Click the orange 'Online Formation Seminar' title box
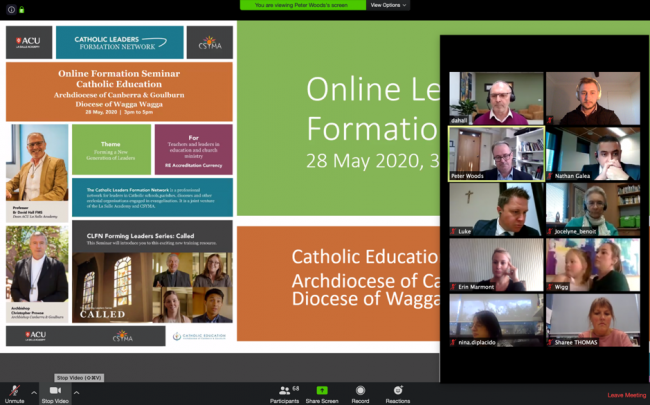 119,92
